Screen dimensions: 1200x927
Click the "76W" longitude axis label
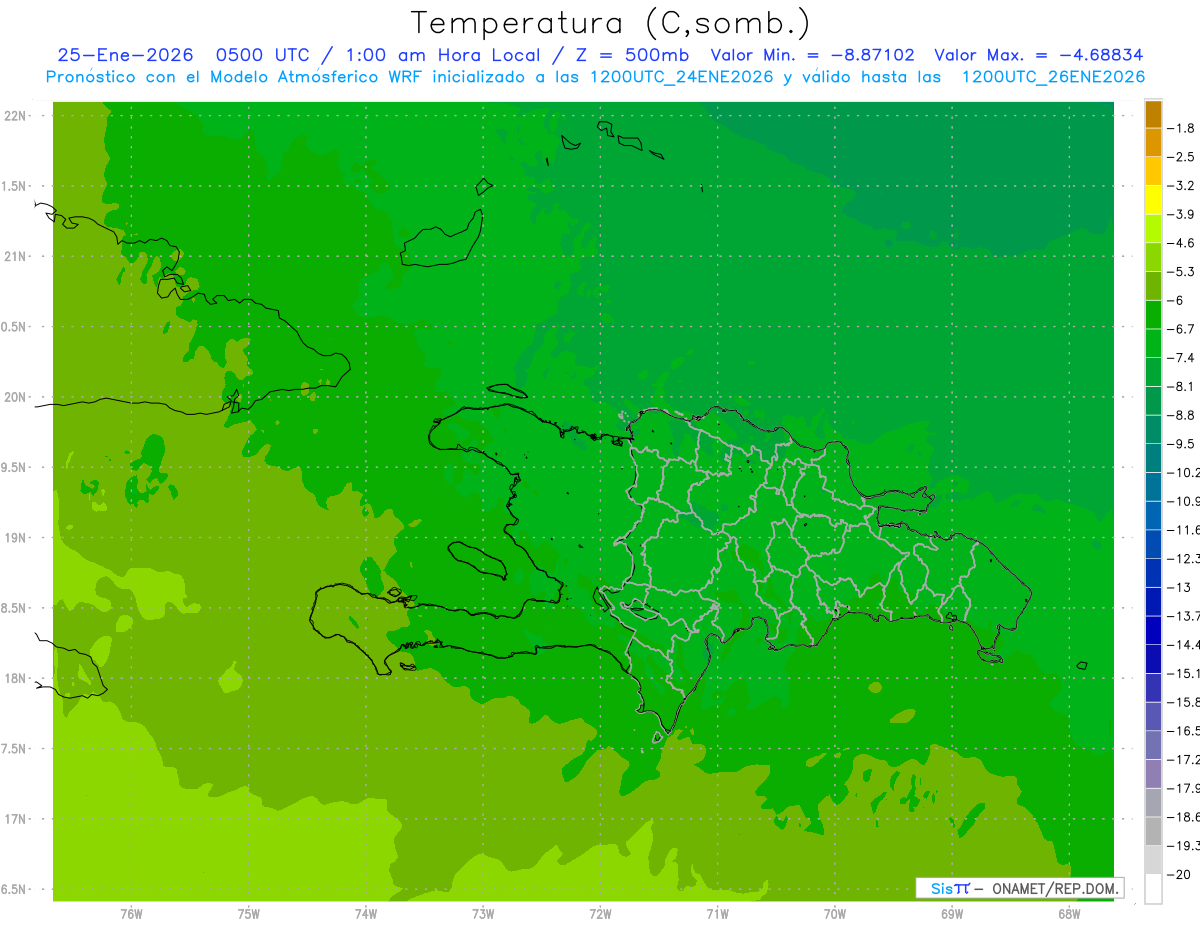coord(131,914)
